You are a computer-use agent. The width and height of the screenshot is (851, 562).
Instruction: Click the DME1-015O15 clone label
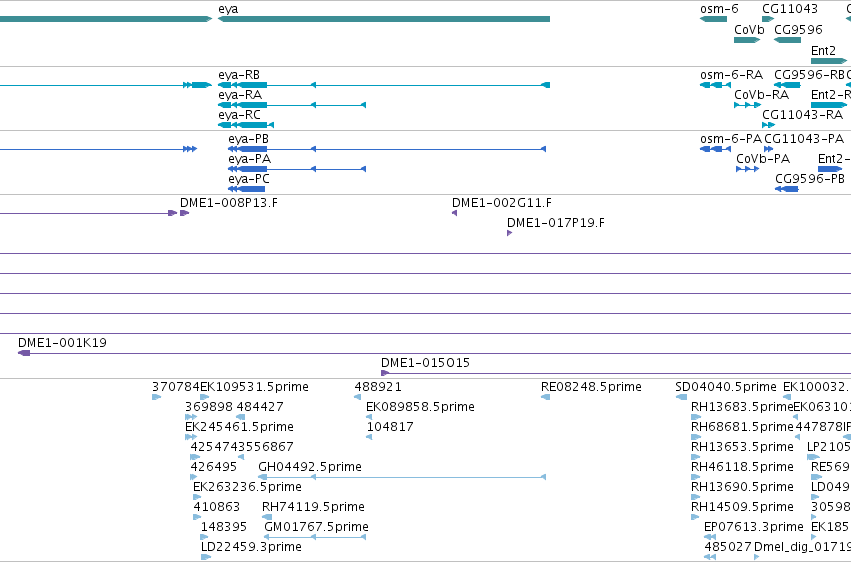tap(425, 363)
